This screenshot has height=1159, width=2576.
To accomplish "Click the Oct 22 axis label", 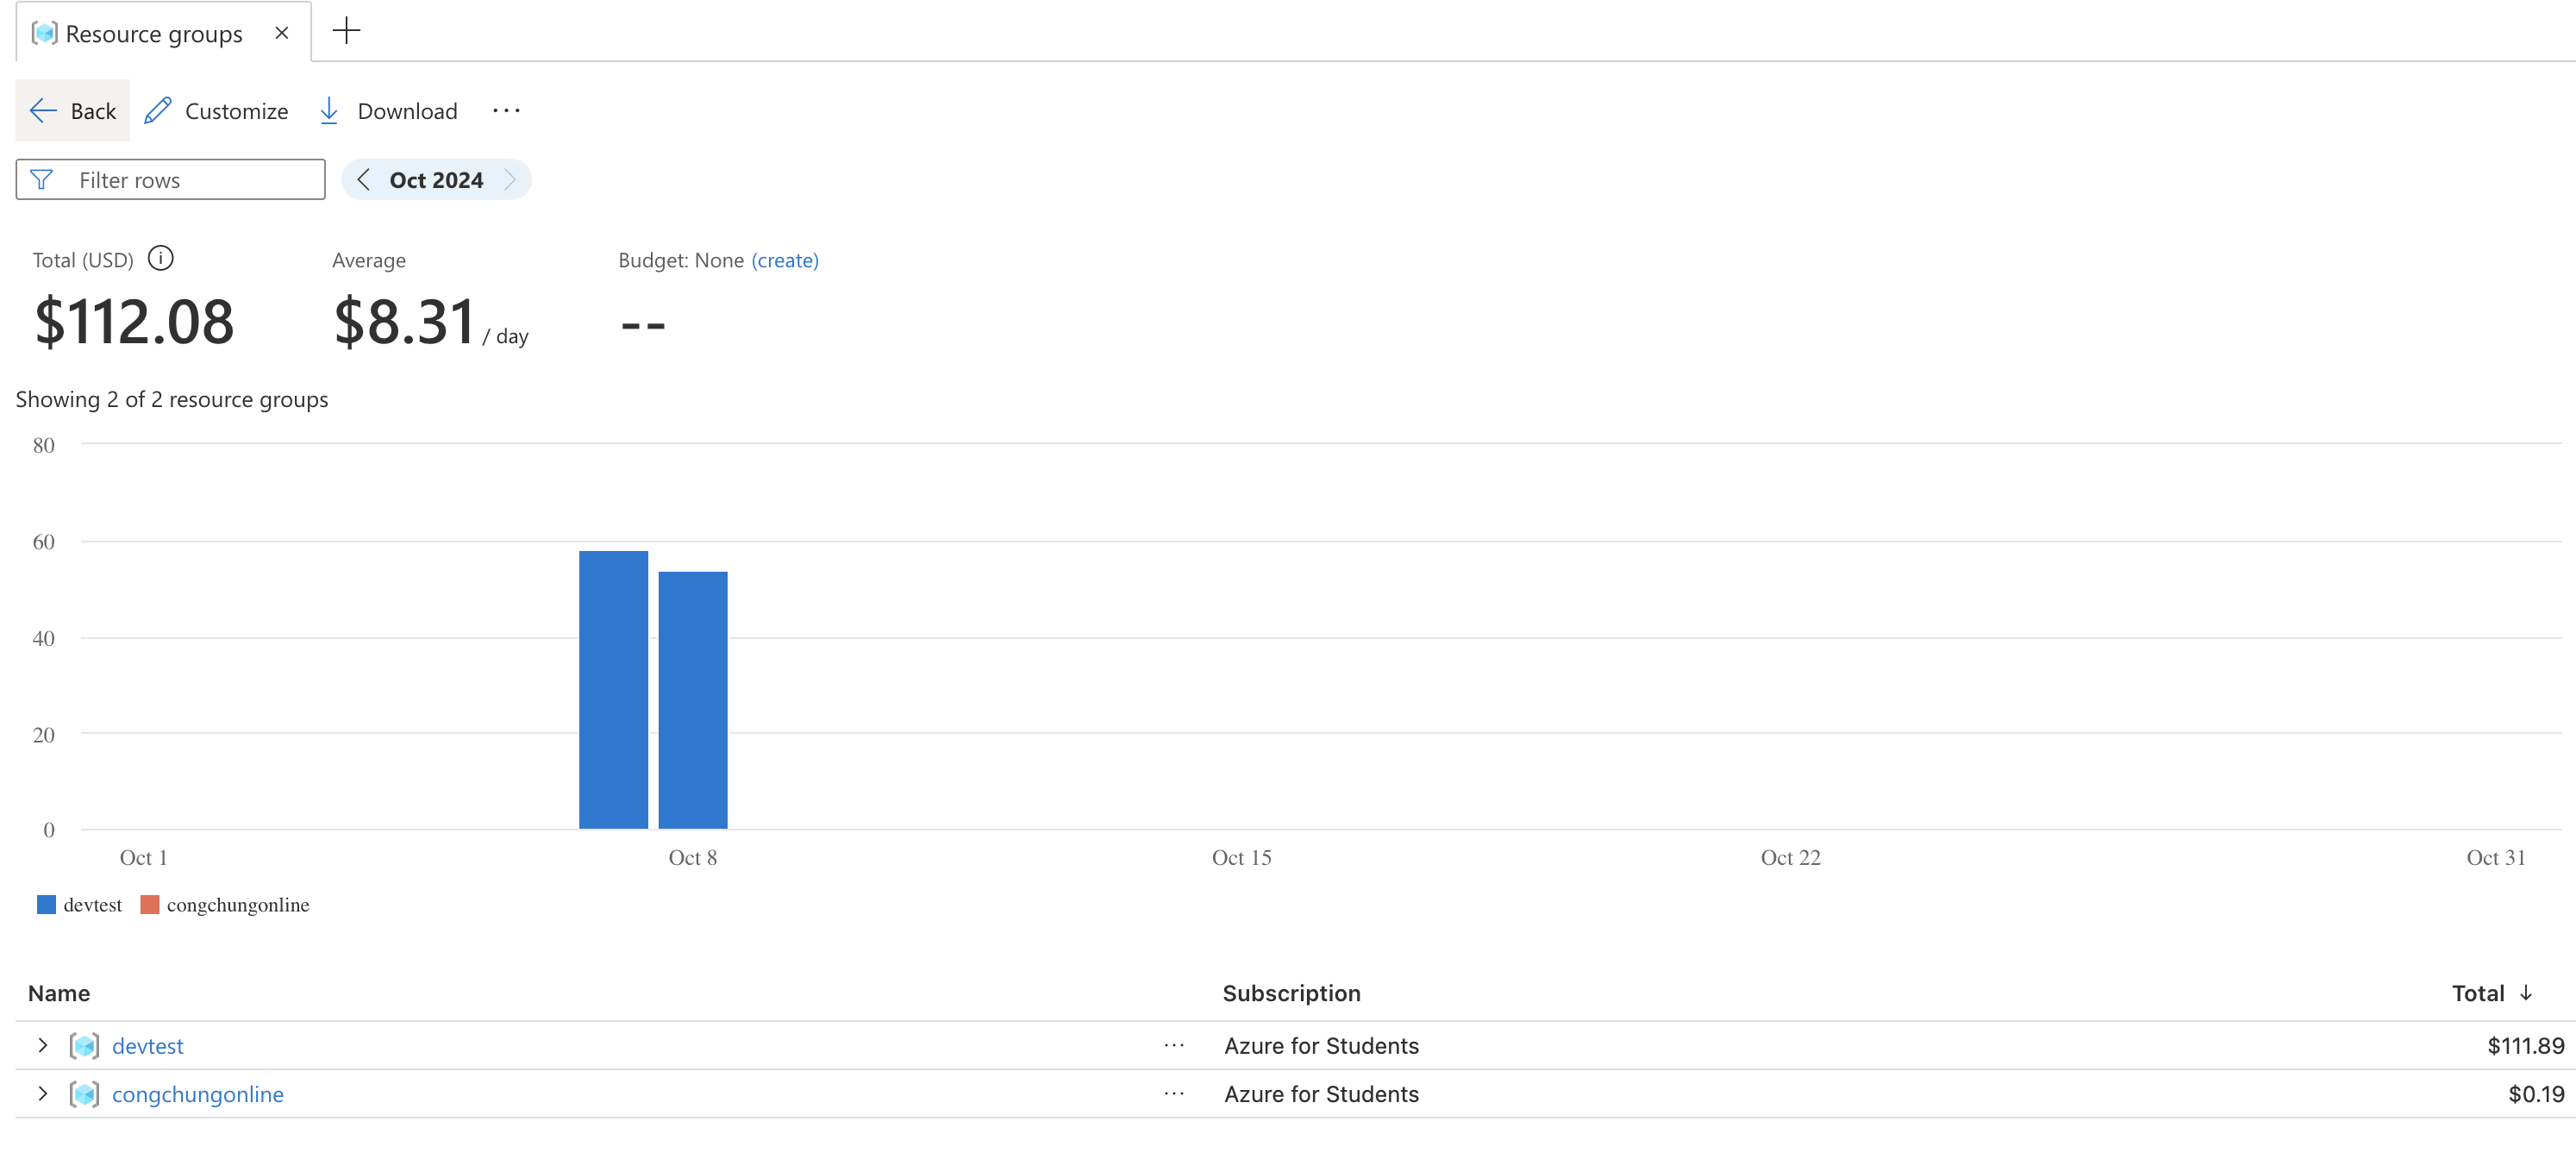I will [1790, 858].
